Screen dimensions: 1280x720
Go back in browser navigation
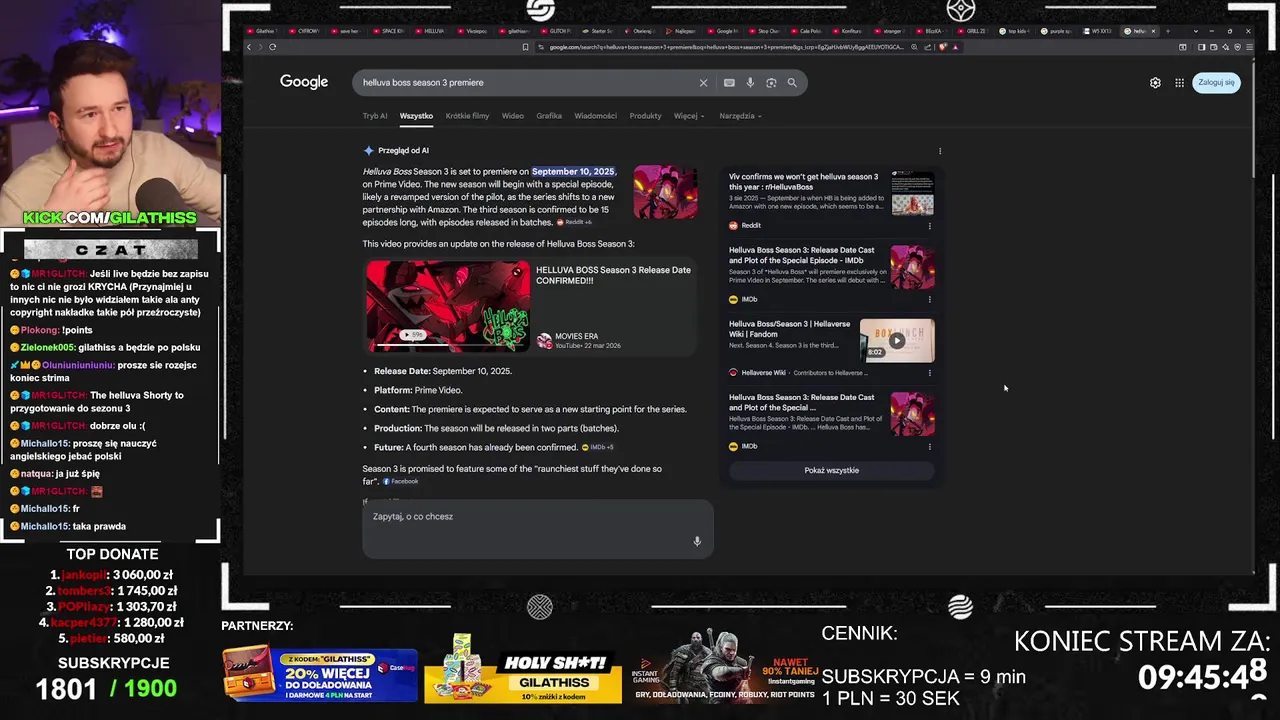[249, 47]
